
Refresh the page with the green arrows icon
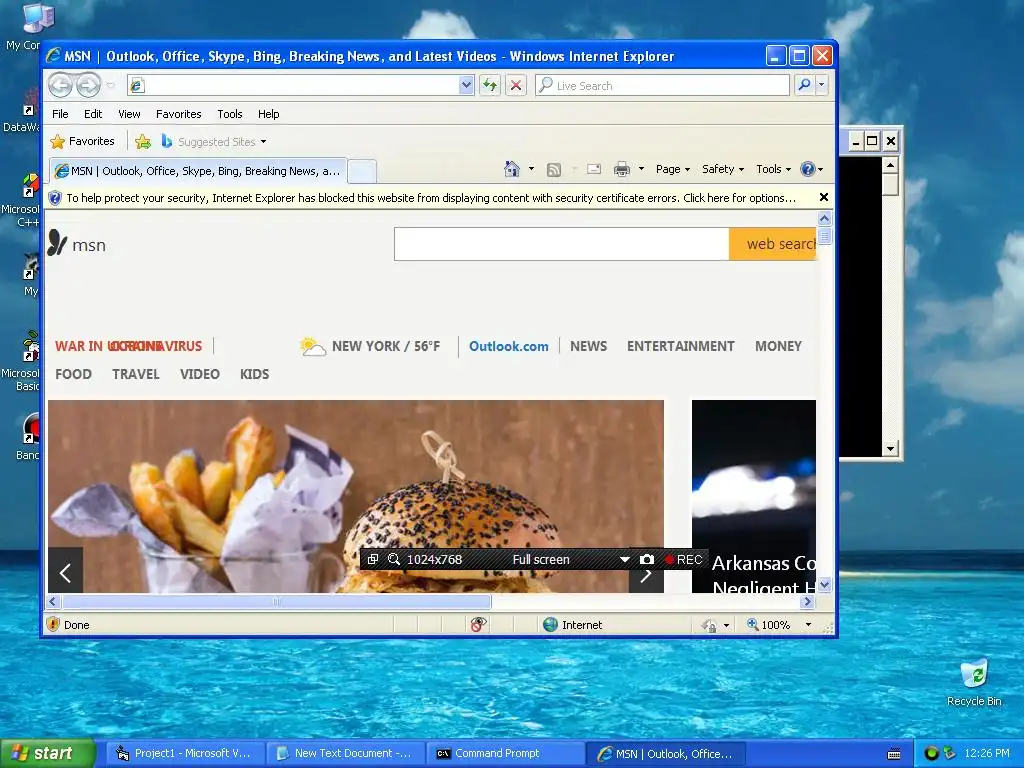pos(490,85)
